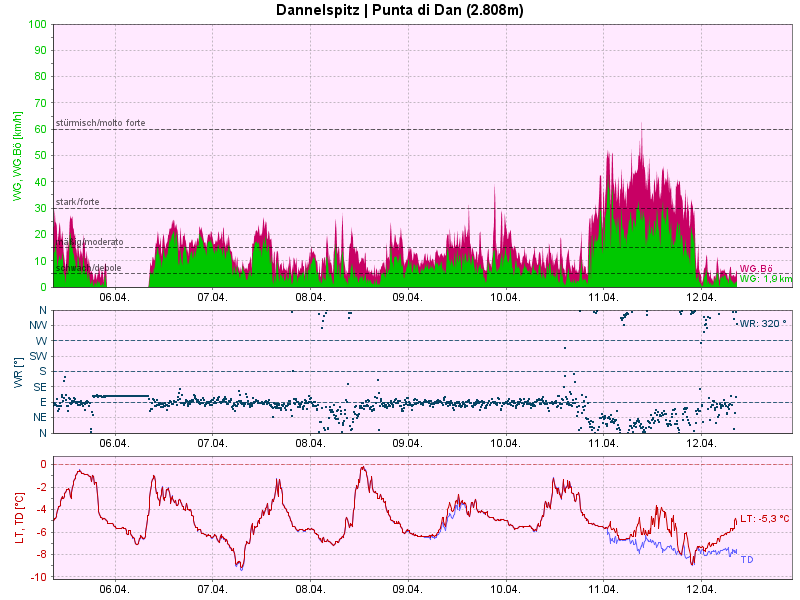
Task: Click the 'WR [°]' axis title
Action: (x=17, y=372)
